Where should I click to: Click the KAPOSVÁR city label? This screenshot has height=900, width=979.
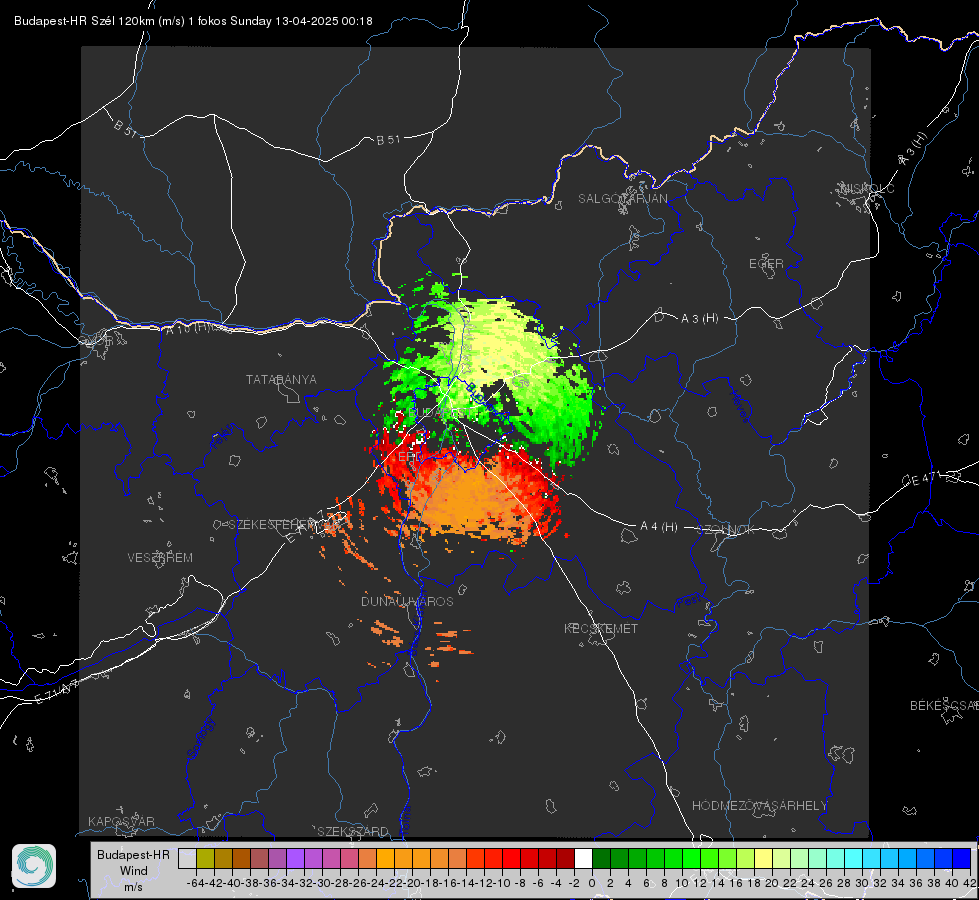(121, 821)
